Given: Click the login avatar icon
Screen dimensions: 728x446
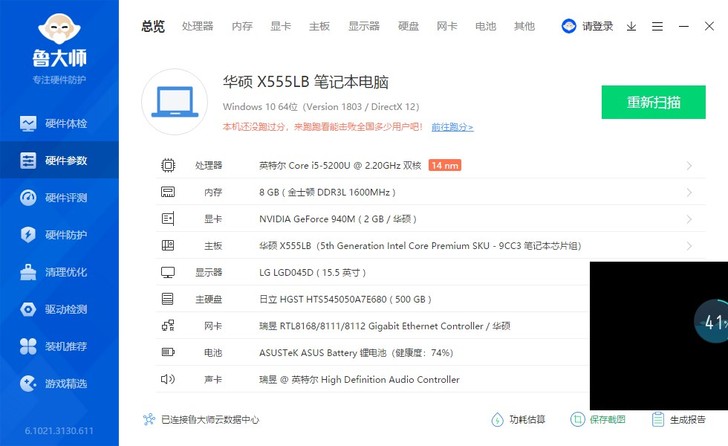Looking at the screenshot, I should pyautogui.click(x=569, y=26).
